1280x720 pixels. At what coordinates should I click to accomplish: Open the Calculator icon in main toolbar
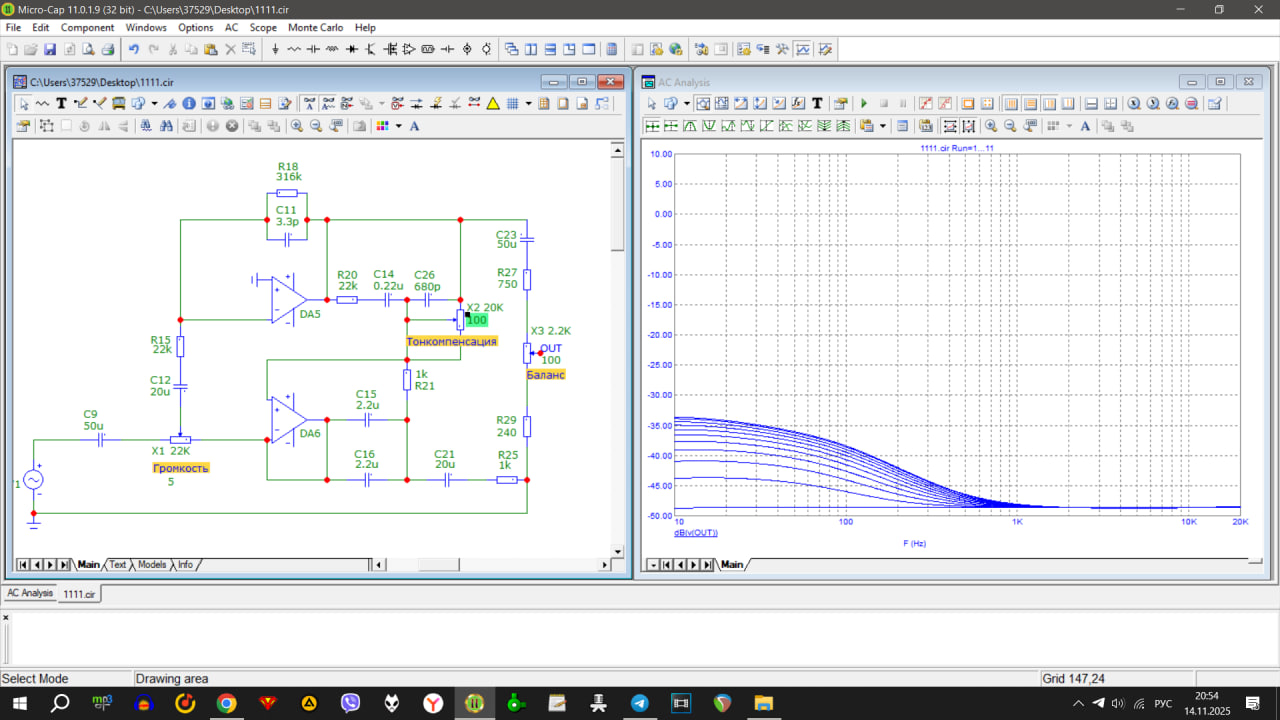[613, 49]
